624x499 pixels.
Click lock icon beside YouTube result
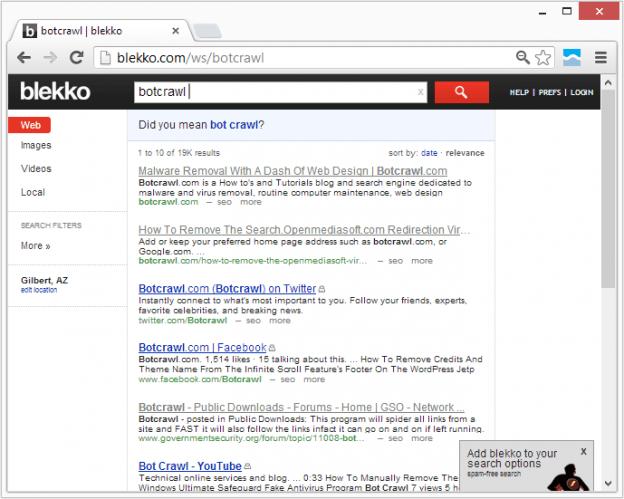(x=248, y=466)
